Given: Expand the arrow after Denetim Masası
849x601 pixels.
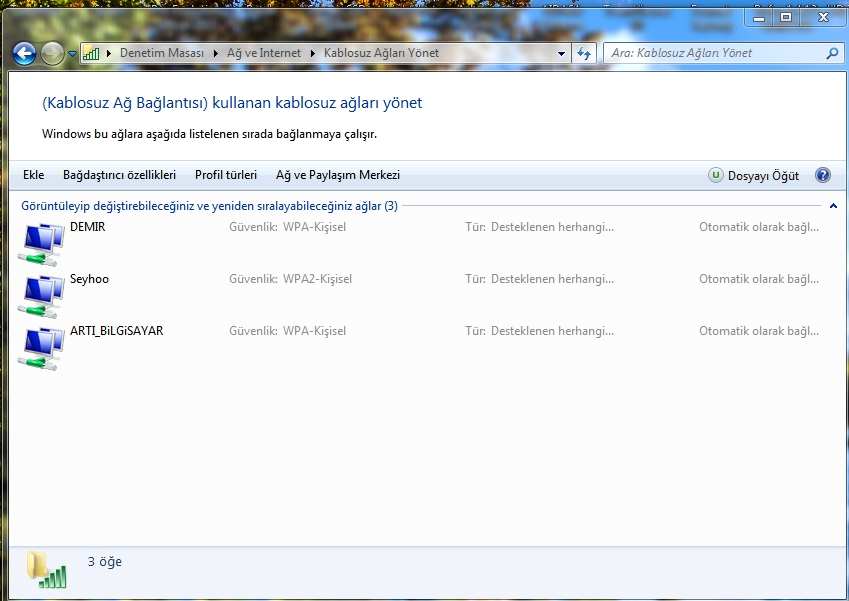Looking at the screenshot, I should point(216,53).
